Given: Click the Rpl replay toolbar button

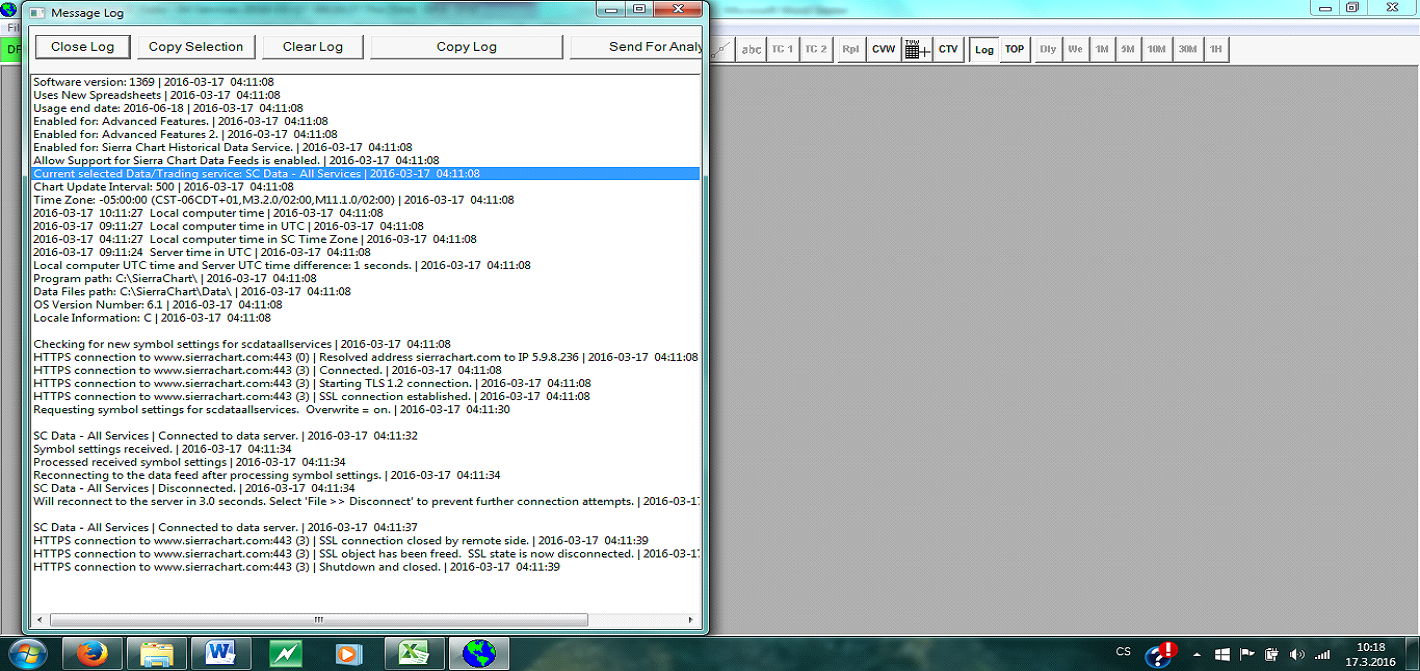Looking at the screenshot, I should pyautogui.click(x=850, y=49).
